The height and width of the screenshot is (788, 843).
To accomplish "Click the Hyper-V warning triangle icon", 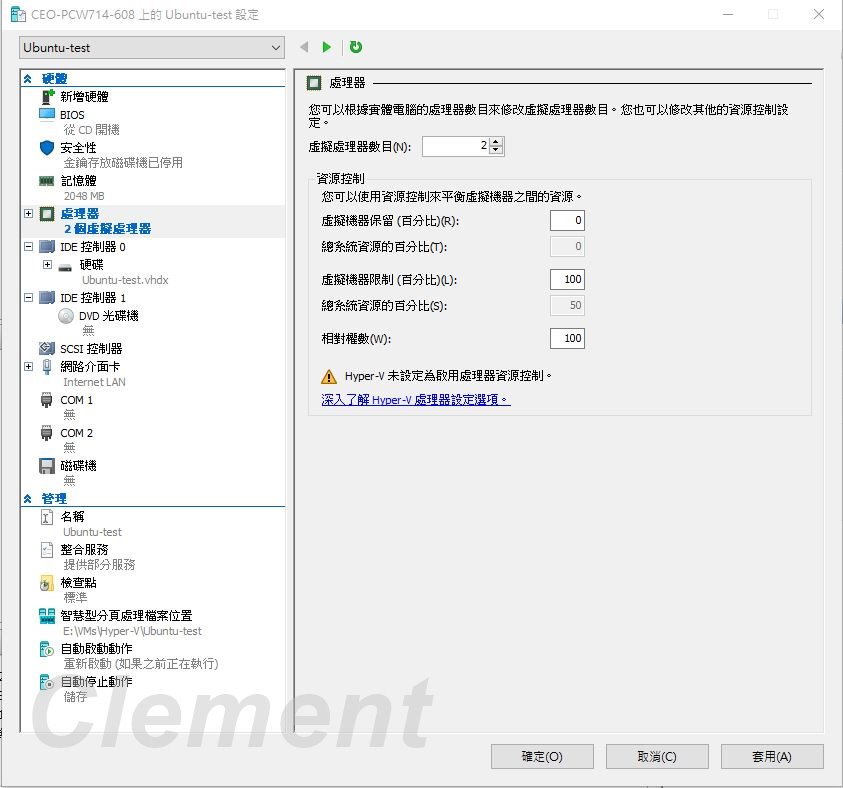I will coord(328,377).
